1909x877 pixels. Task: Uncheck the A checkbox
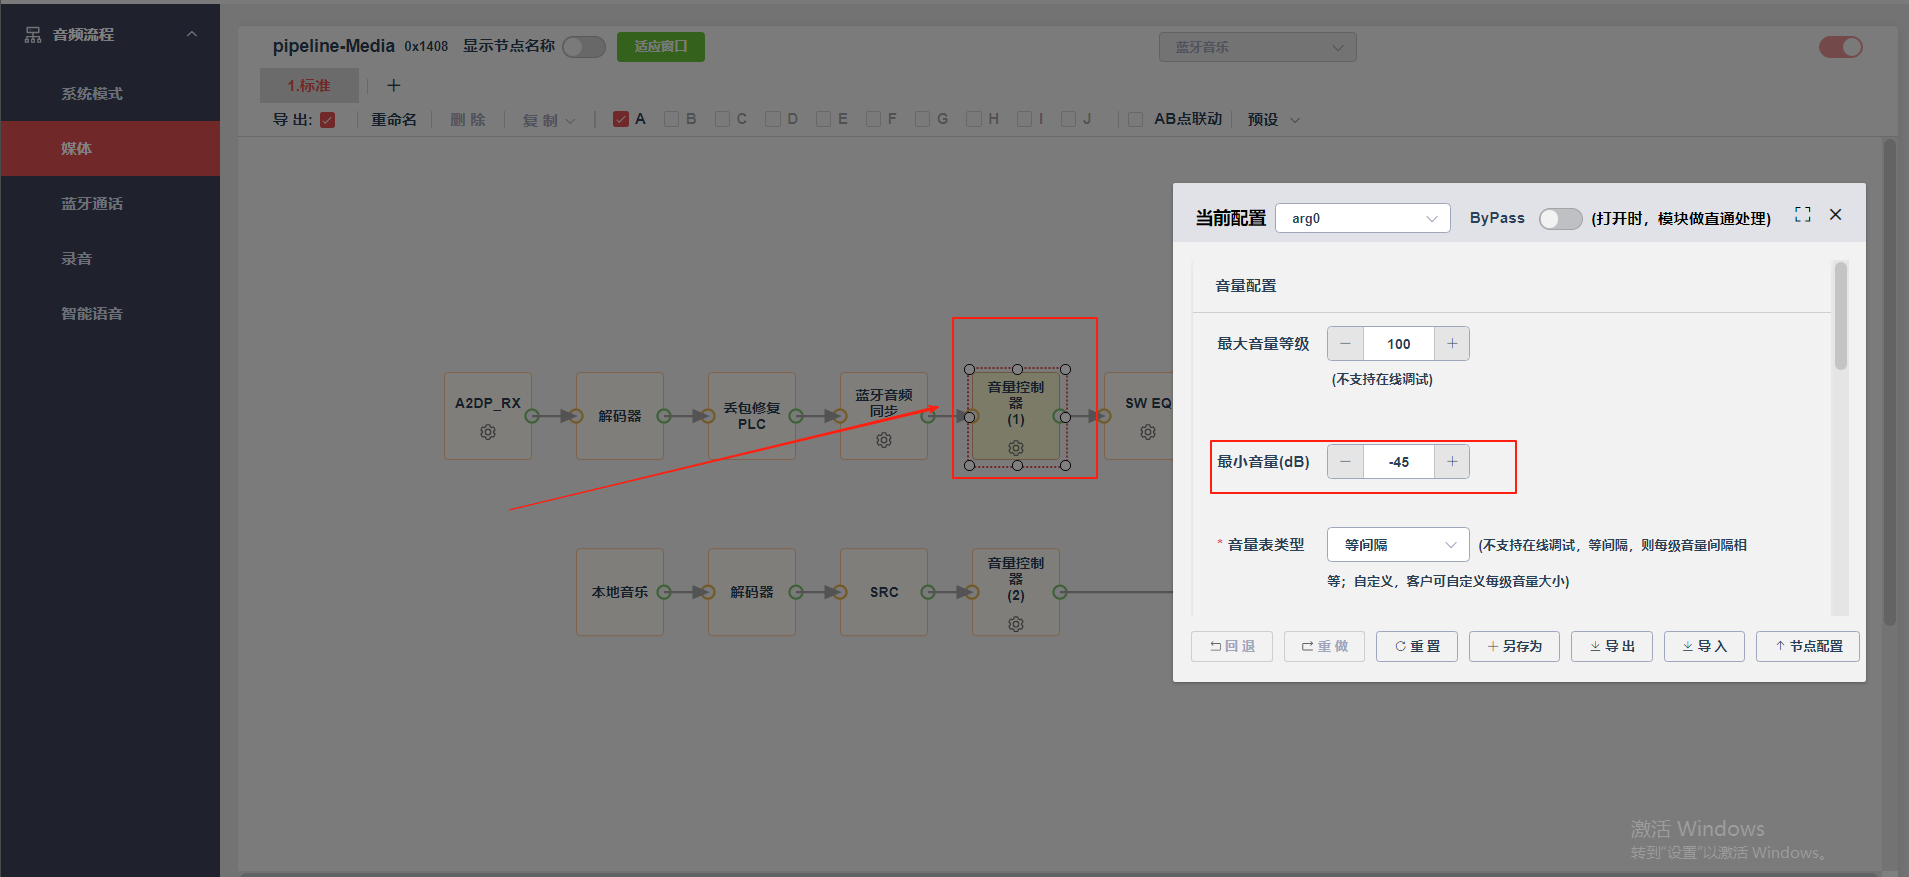tap(621, 119)
